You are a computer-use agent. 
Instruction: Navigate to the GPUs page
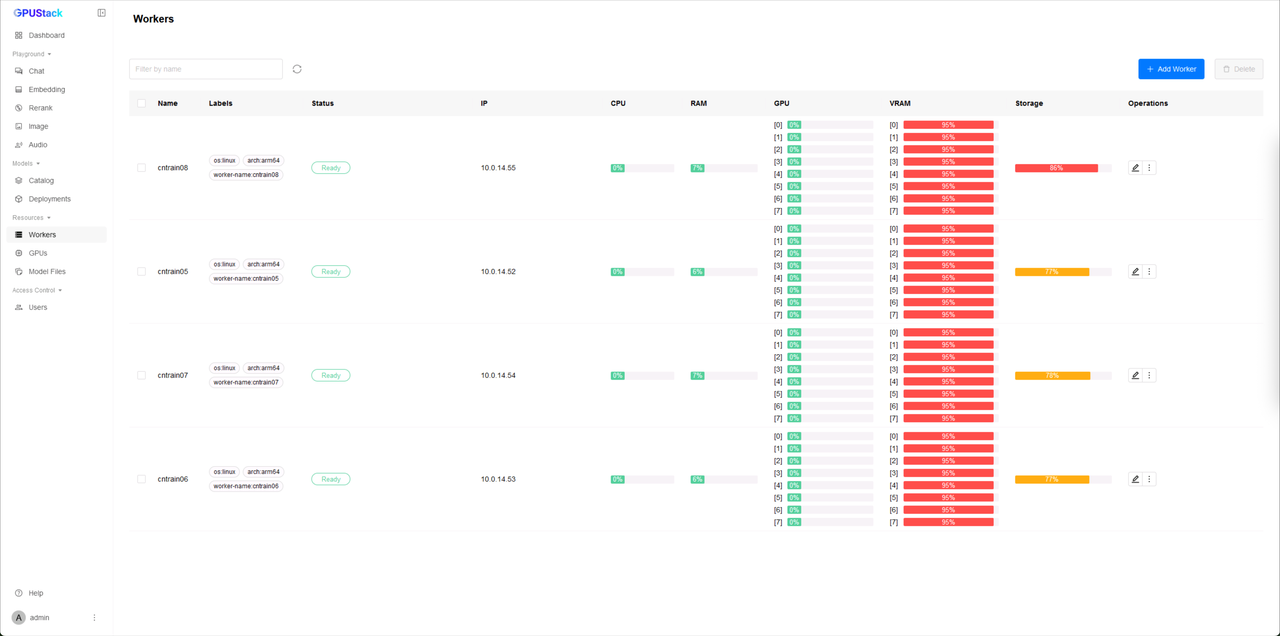(38, 253)
